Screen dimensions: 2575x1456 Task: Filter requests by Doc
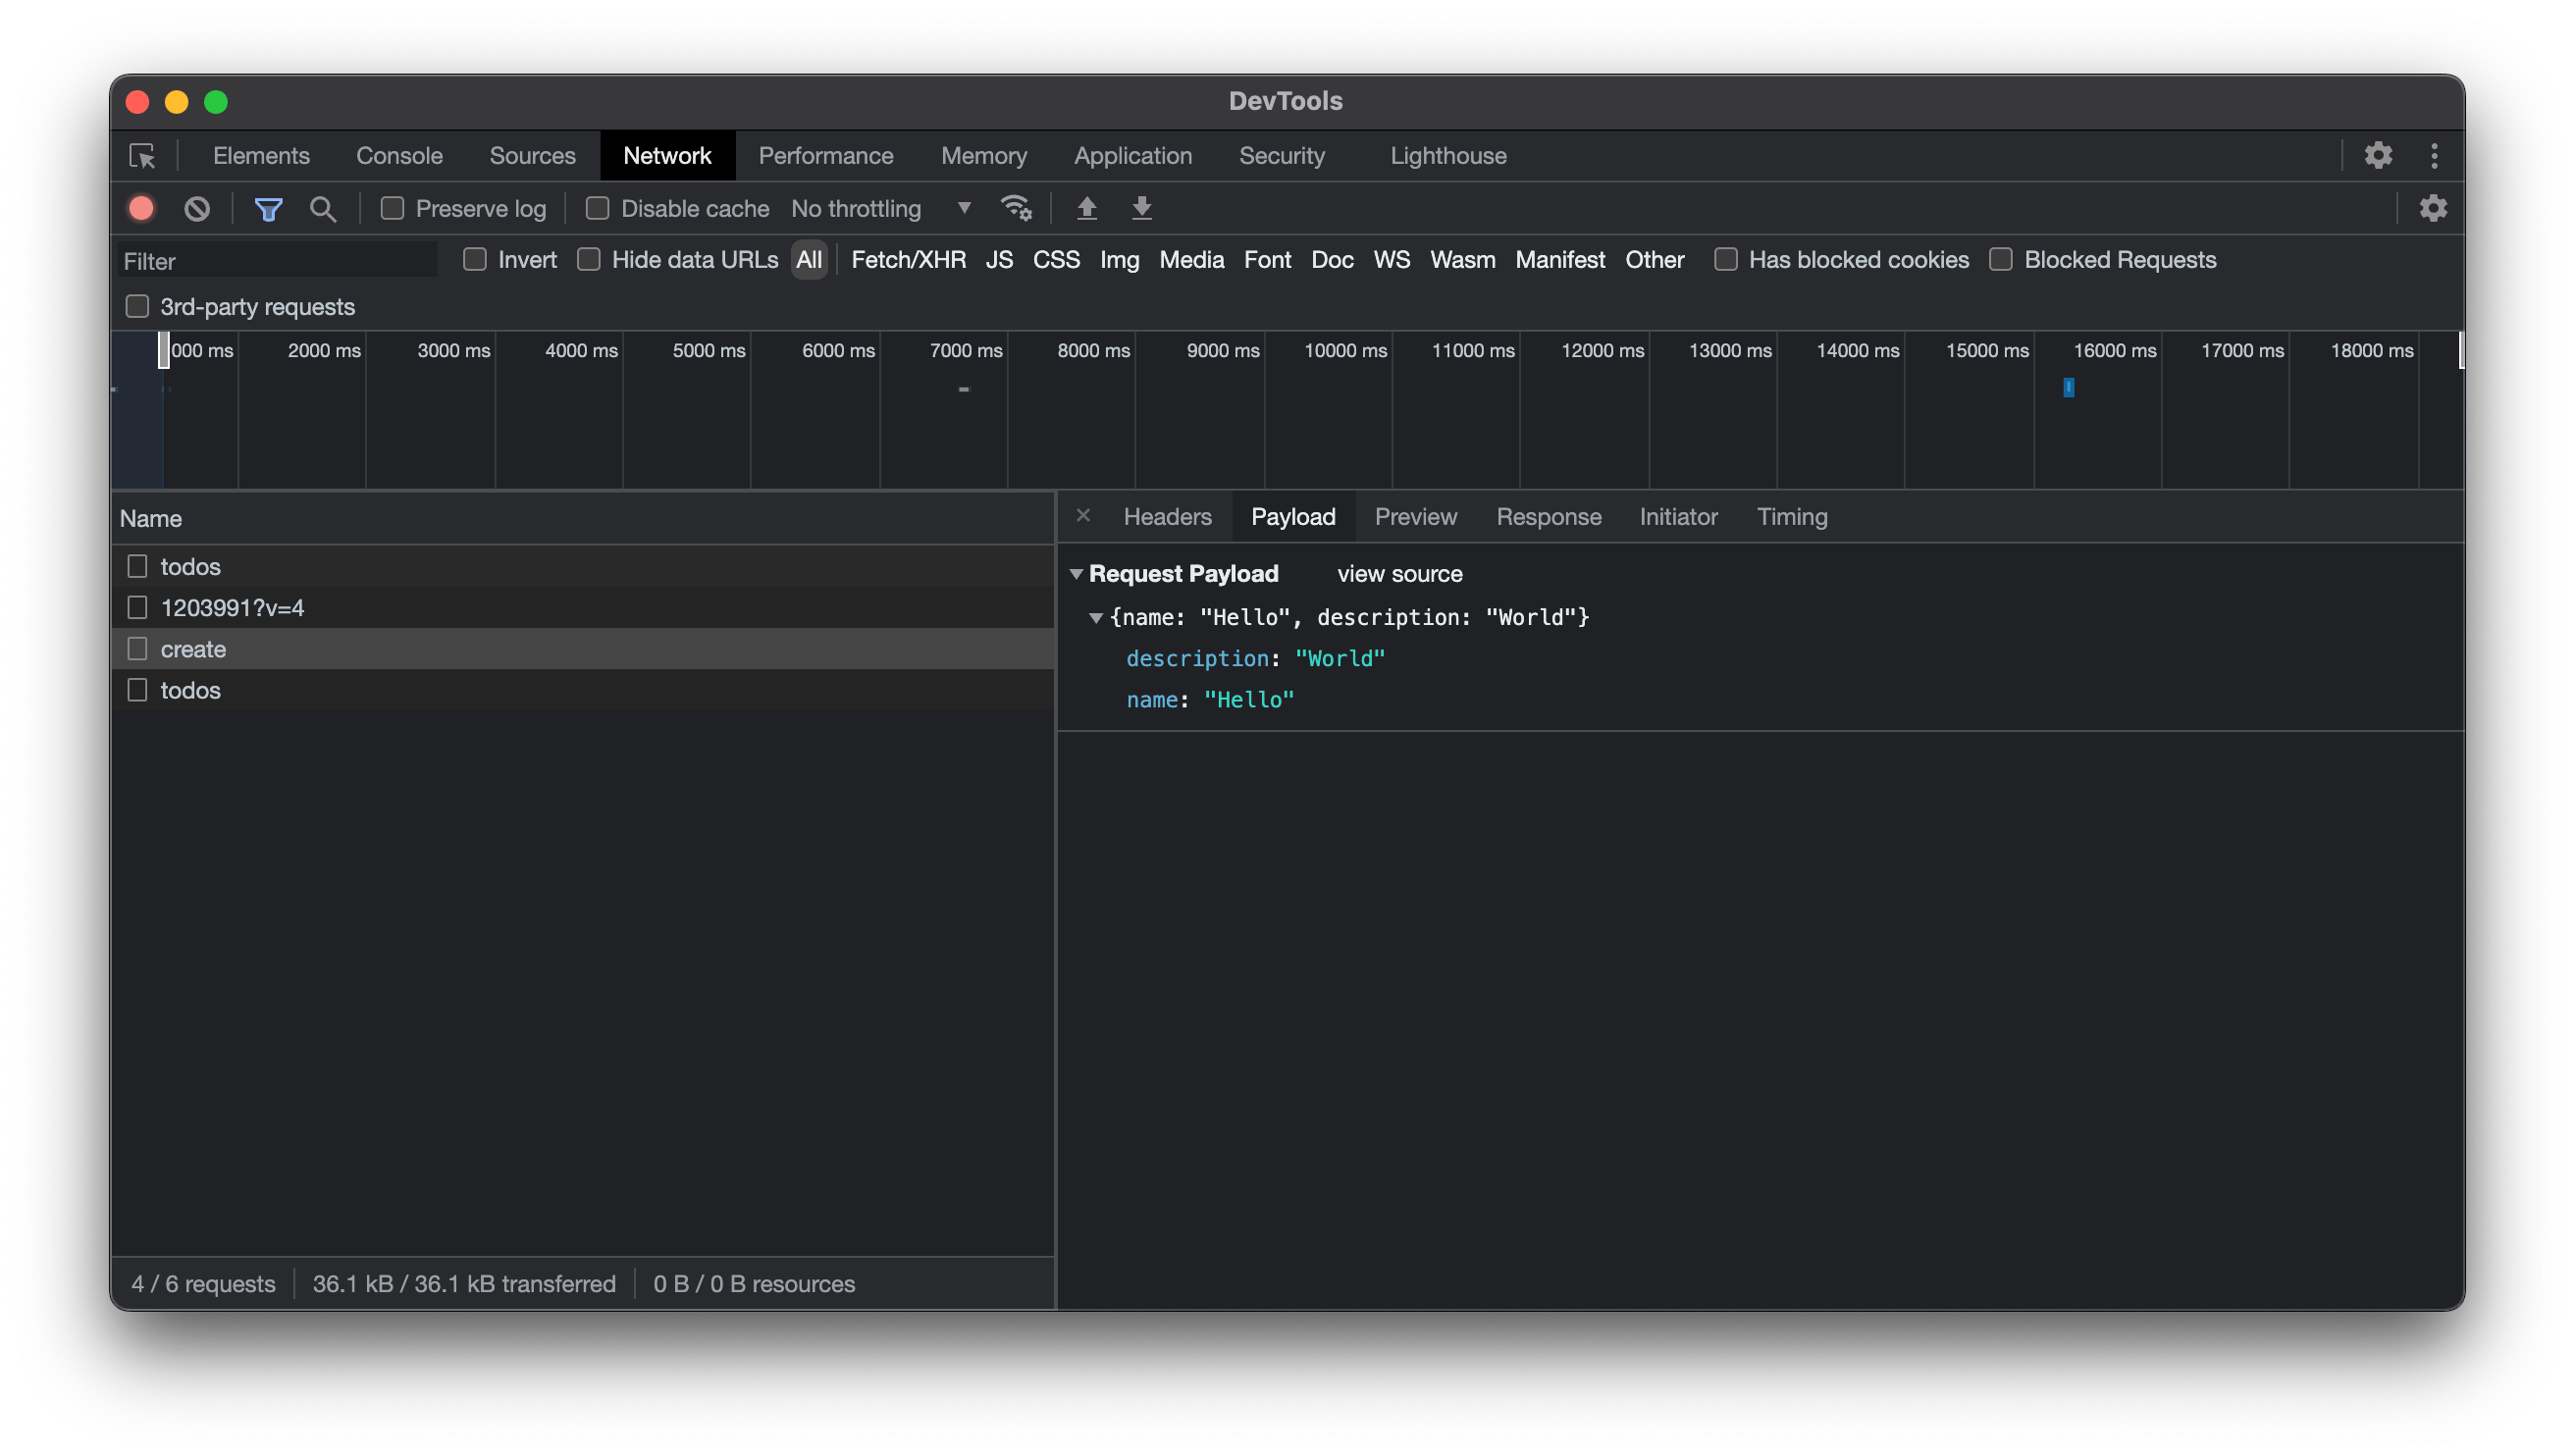pyautogui.click(x=1332, y=260)
